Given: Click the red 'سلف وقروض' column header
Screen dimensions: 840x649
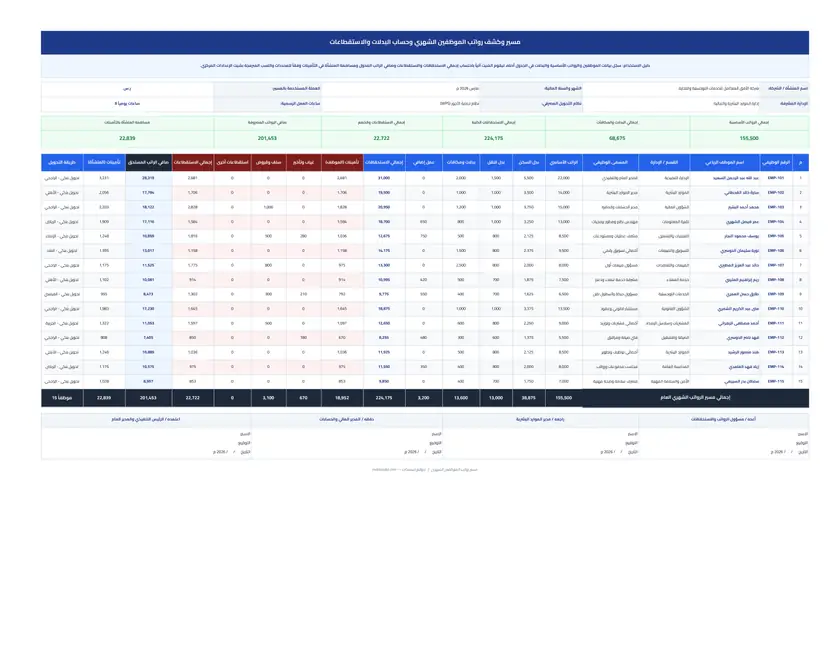Looking at the screenshot, I should pyautogui.click(x=268, y=162).
